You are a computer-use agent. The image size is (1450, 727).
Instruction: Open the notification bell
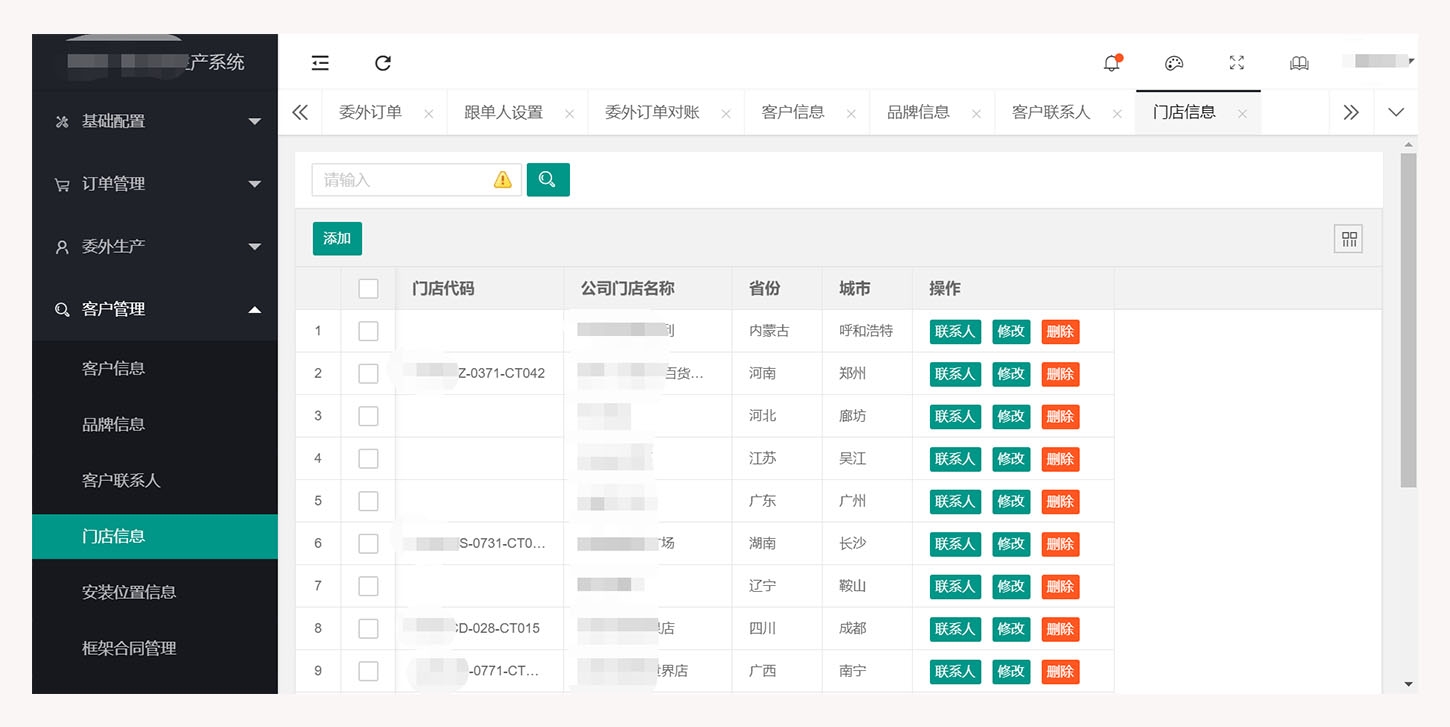pos(1111,63)
